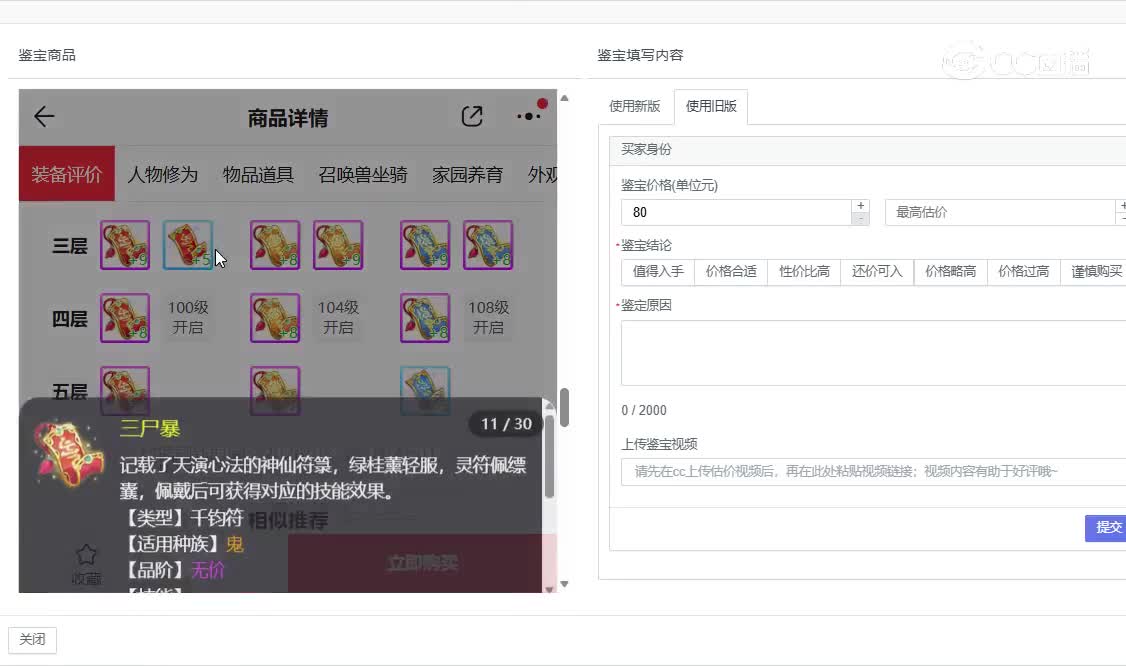This screenshot has height=666, width=1126.
Task: Click the 提交 button
Action: [1106, 528]
